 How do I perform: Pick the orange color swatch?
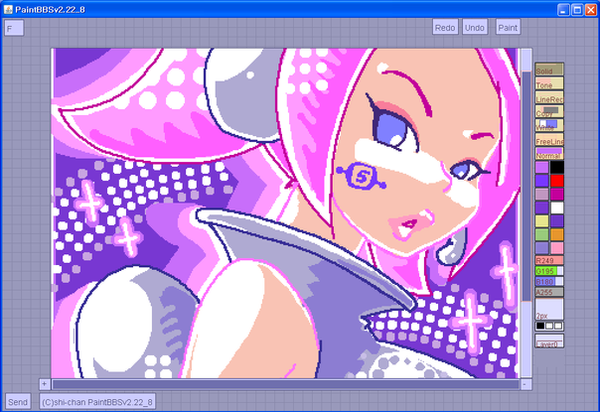coord(557,234)
